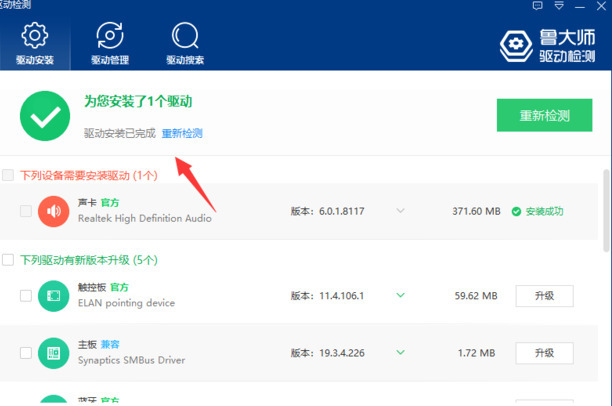Click the 安装成功 green check icon
The width and height of the screenshot is (612, 406).
[516, 212]
